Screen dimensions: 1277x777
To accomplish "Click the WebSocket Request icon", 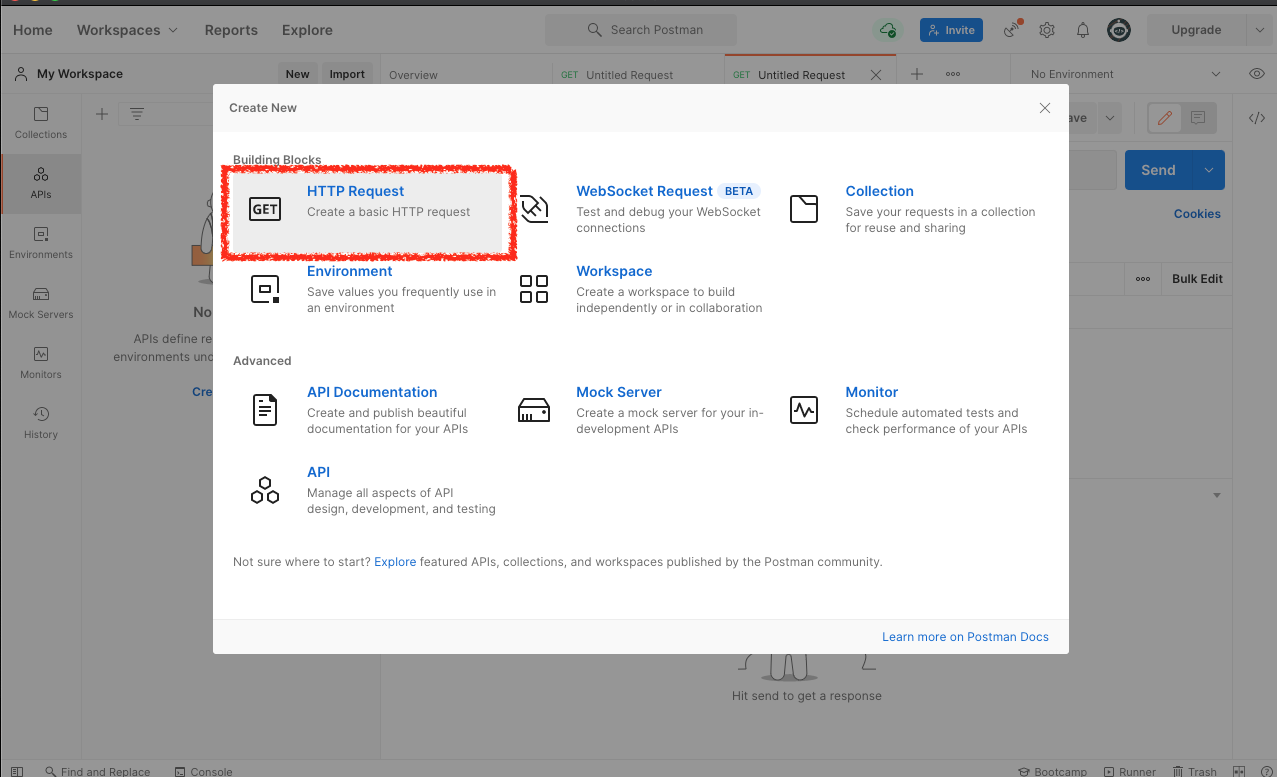I will [534, 208].
